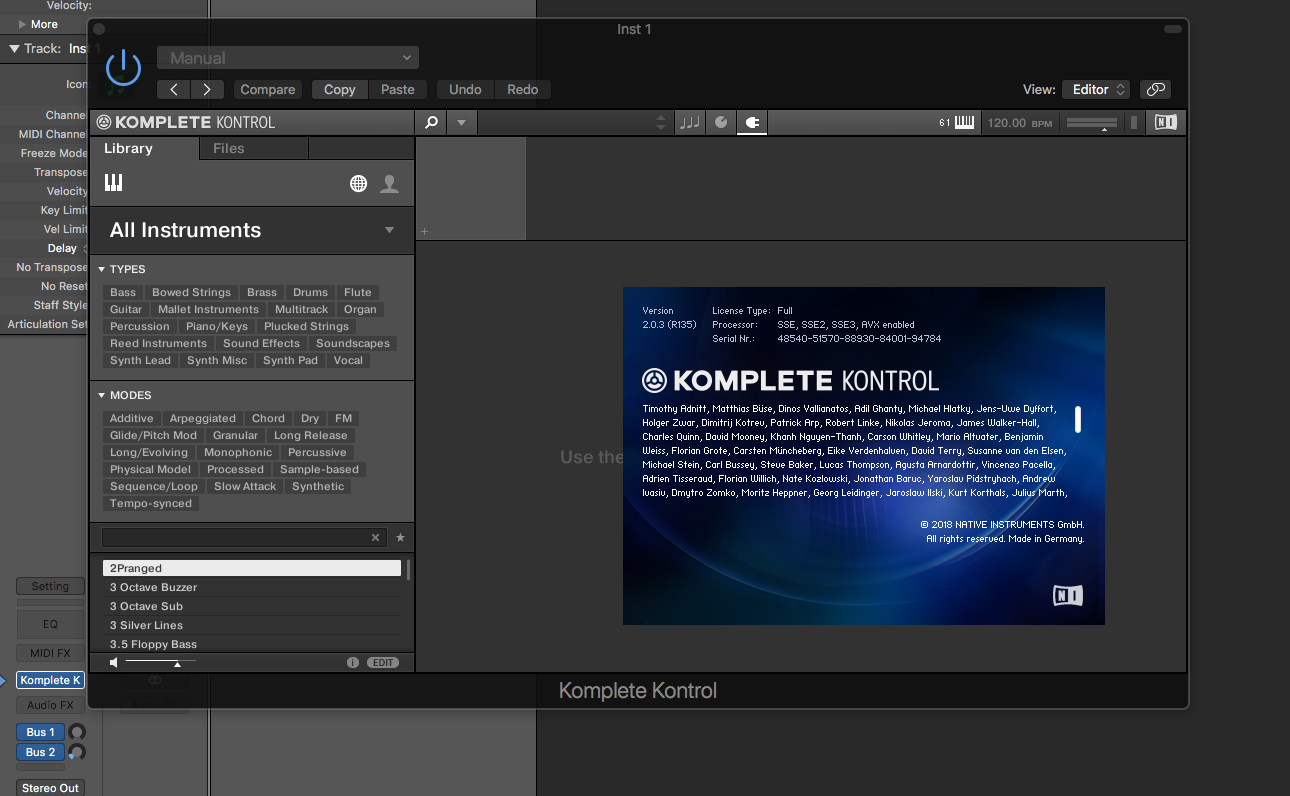The width and height of the screenshot is (1290, 796).
Task: Click the Compare button
Action: pos(268,89)
